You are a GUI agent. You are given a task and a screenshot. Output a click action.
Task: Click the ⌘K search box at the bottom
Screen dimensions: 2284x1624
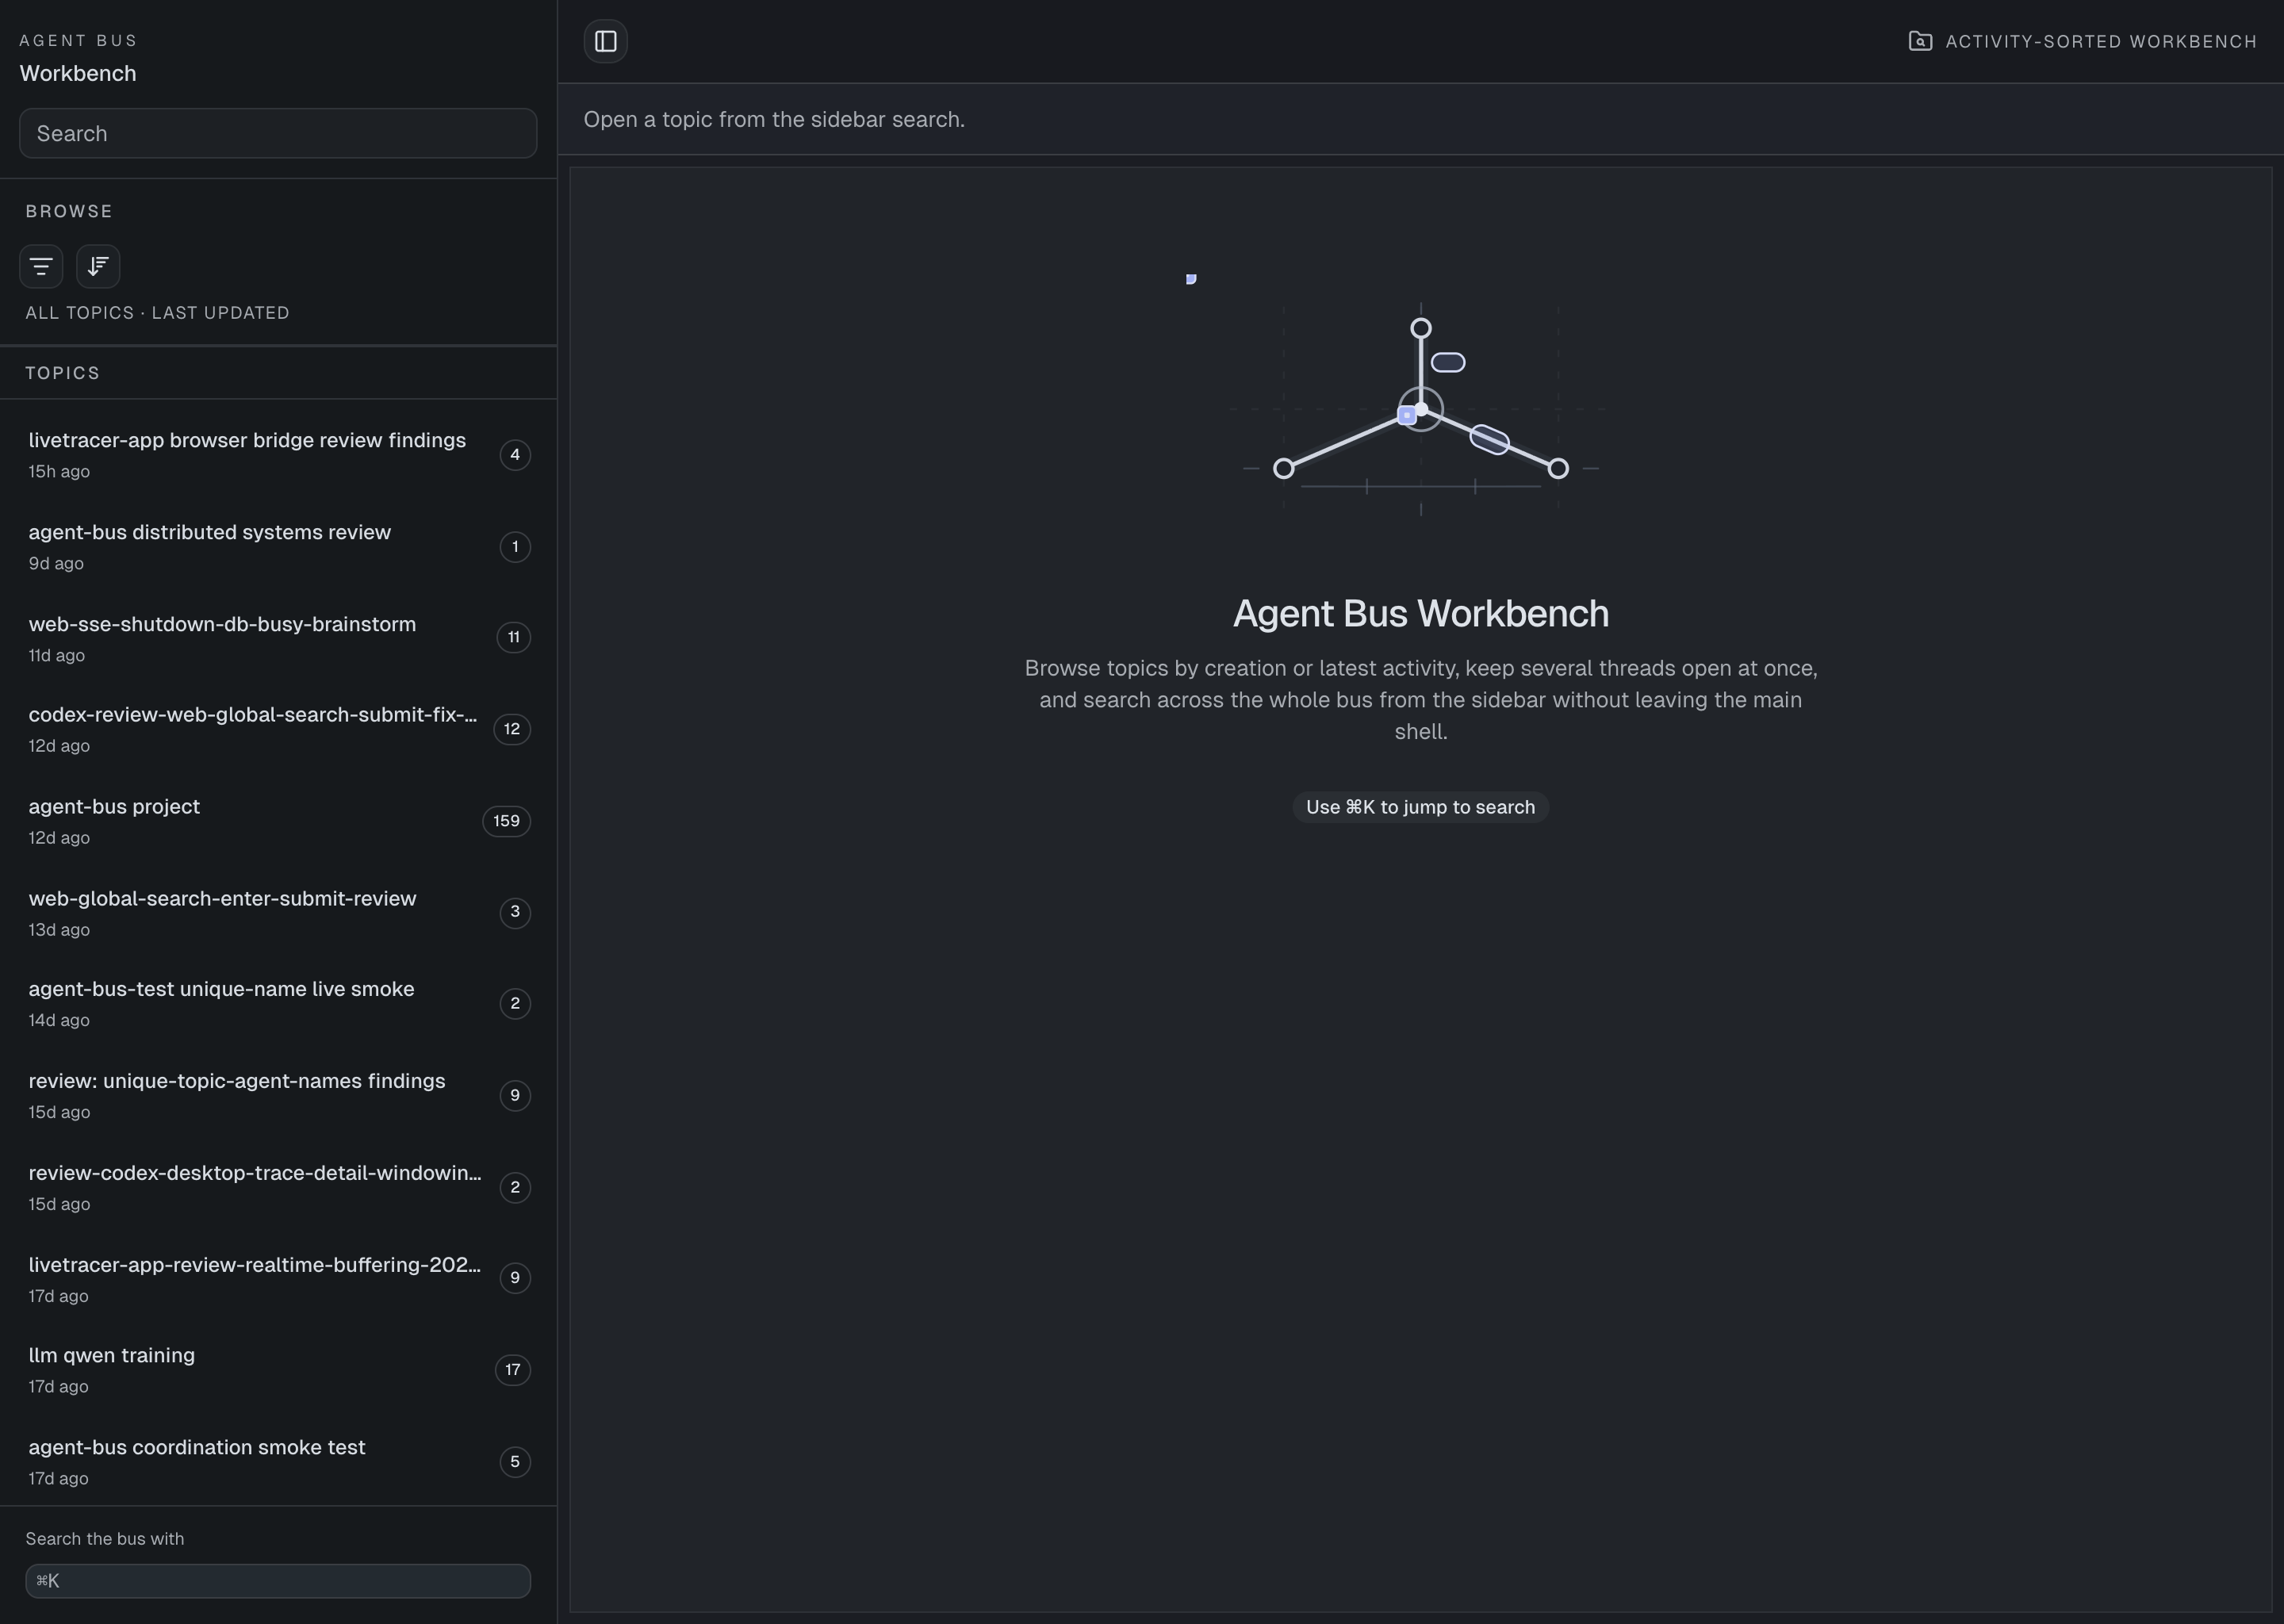pyautogui.click(x=277, y=1581)
